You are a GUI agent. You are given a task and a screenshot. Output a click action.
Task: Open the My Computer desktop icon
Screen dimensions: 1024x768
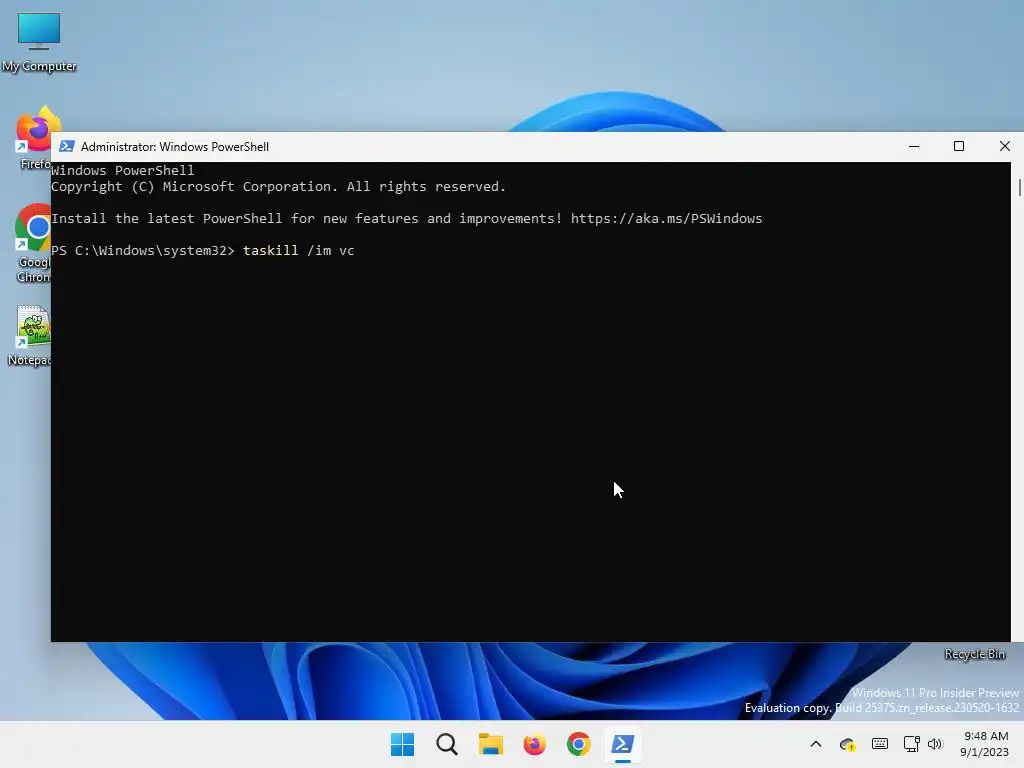39,42
